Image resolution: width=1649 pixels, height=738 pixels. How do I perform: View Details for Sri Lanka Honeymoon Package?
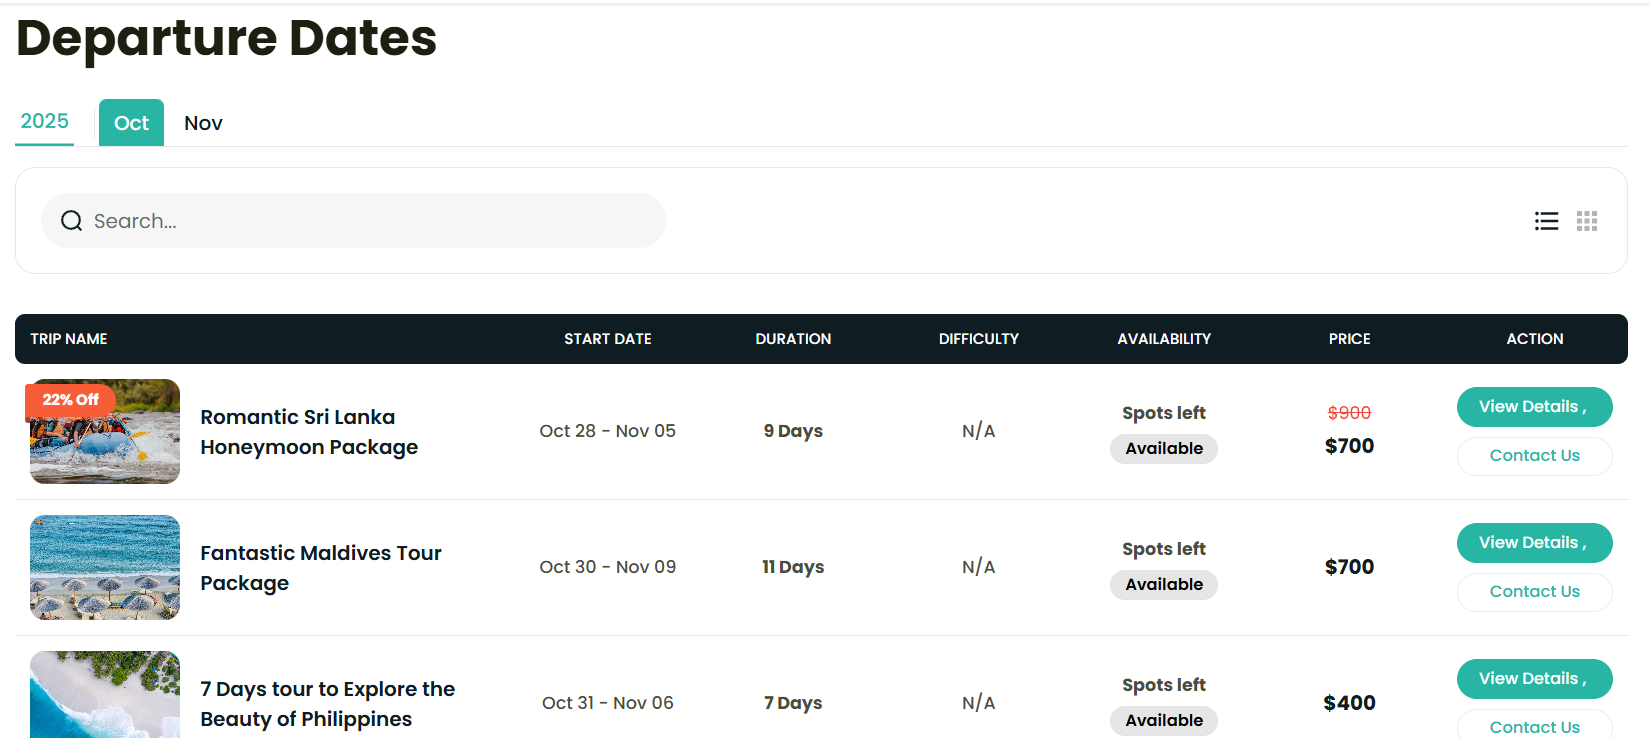tap(1534, 407)
